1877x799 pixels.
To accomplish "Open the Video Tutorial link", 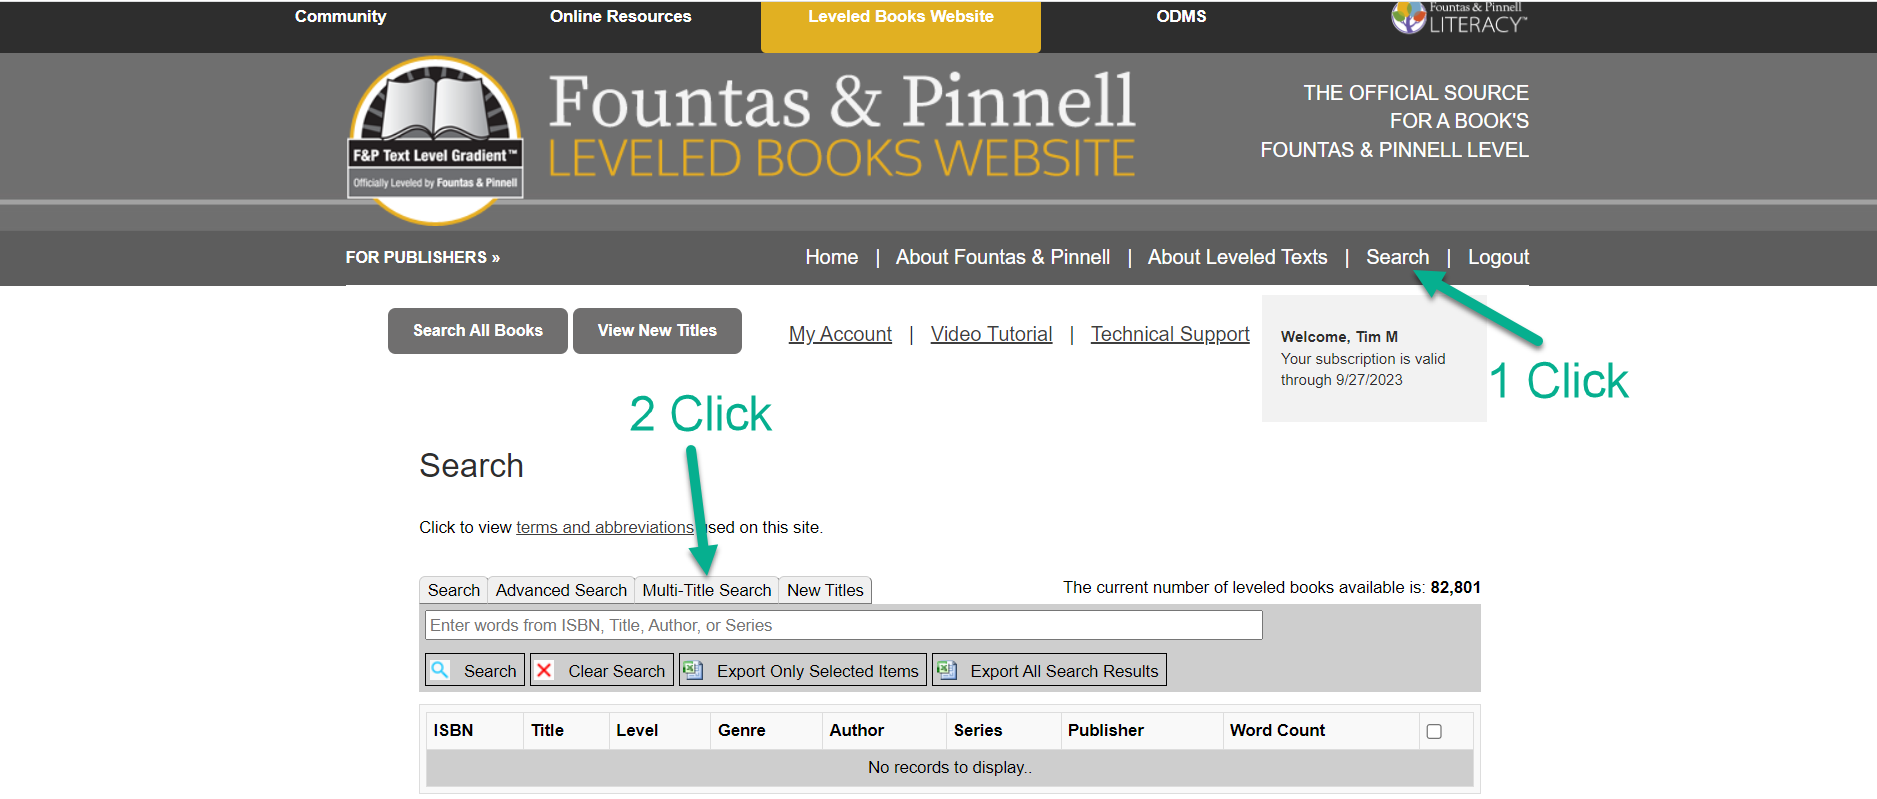I will coord(991,334).
